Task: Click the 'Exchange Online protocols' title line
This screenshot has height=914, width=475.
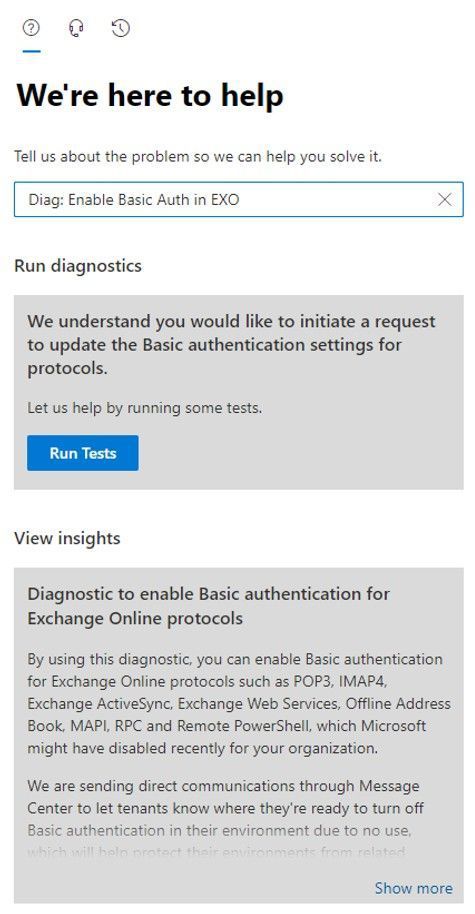Action: click(135, 618)
